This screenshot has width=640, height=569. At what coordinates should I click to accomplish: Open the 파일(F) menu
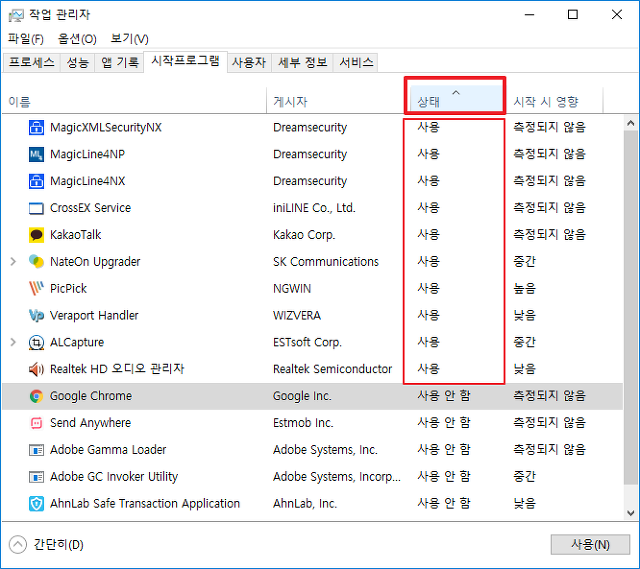[26, 39]
